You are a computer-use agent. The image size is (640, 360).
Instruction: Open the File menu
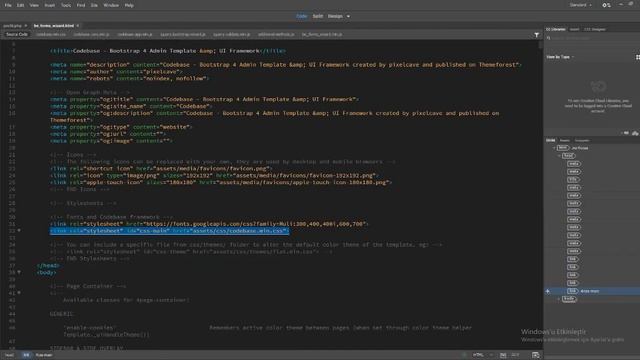[8, 5]
